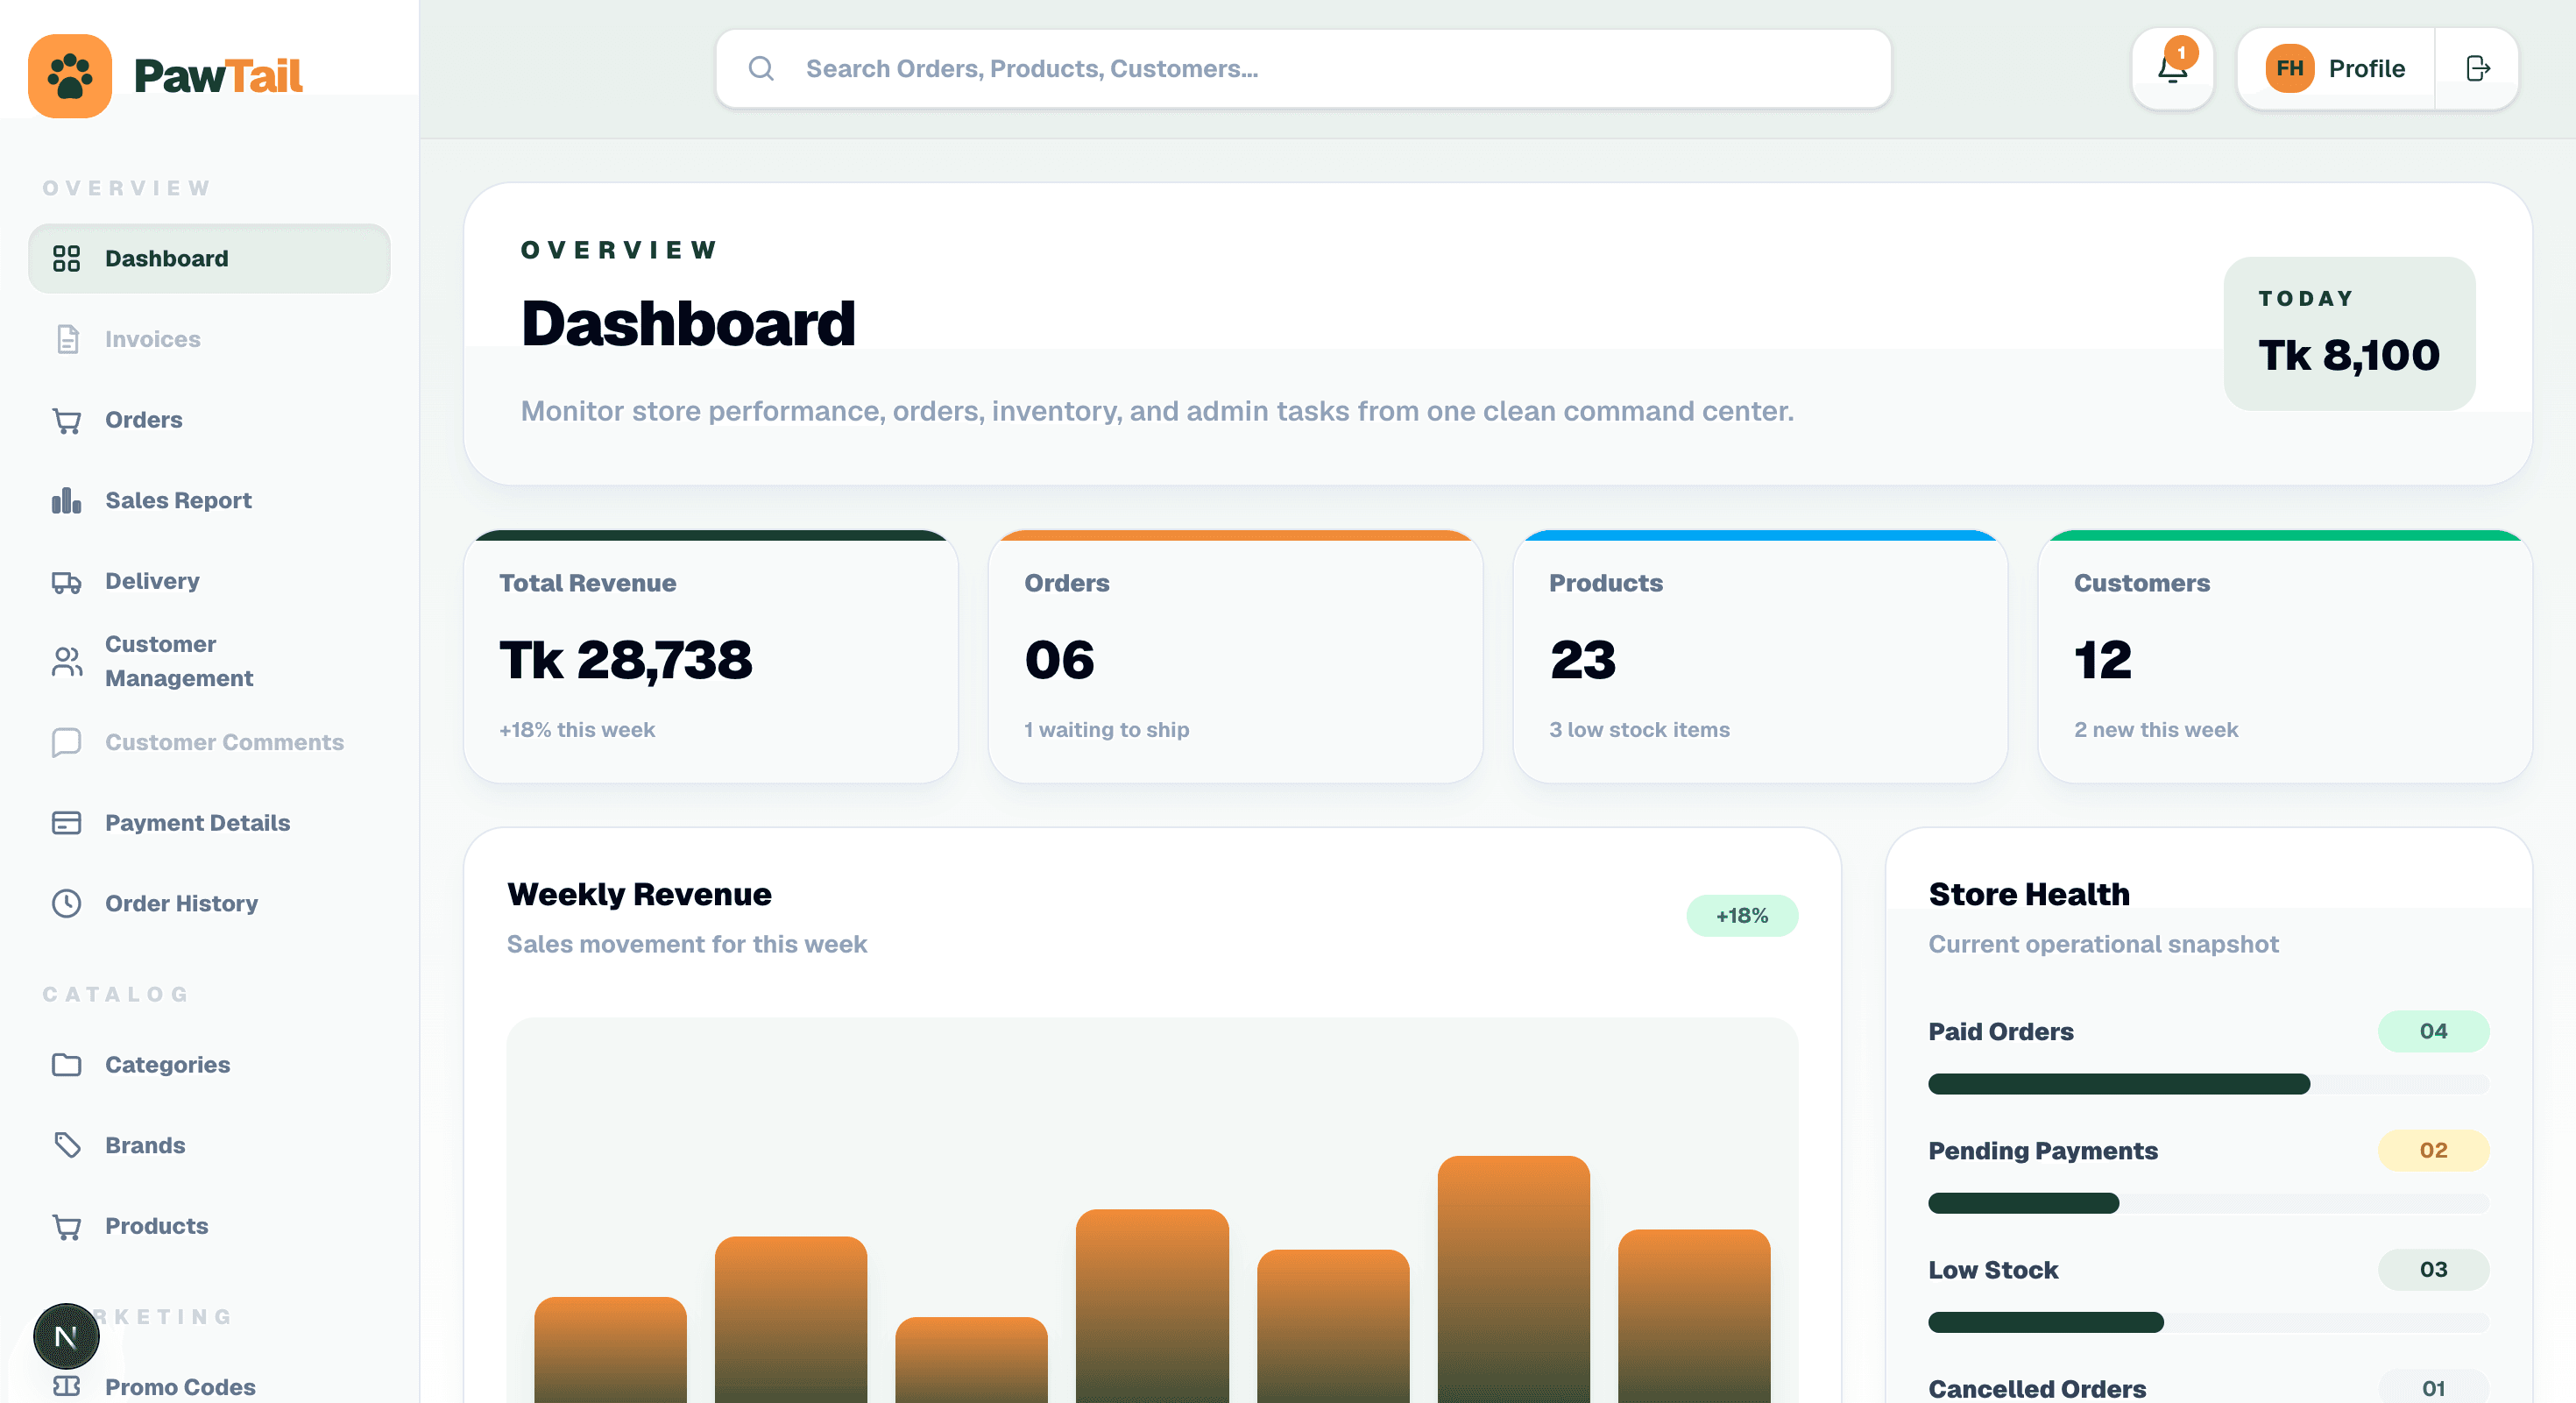
Task: Open the Orders menu item
Action: point(209,420)
